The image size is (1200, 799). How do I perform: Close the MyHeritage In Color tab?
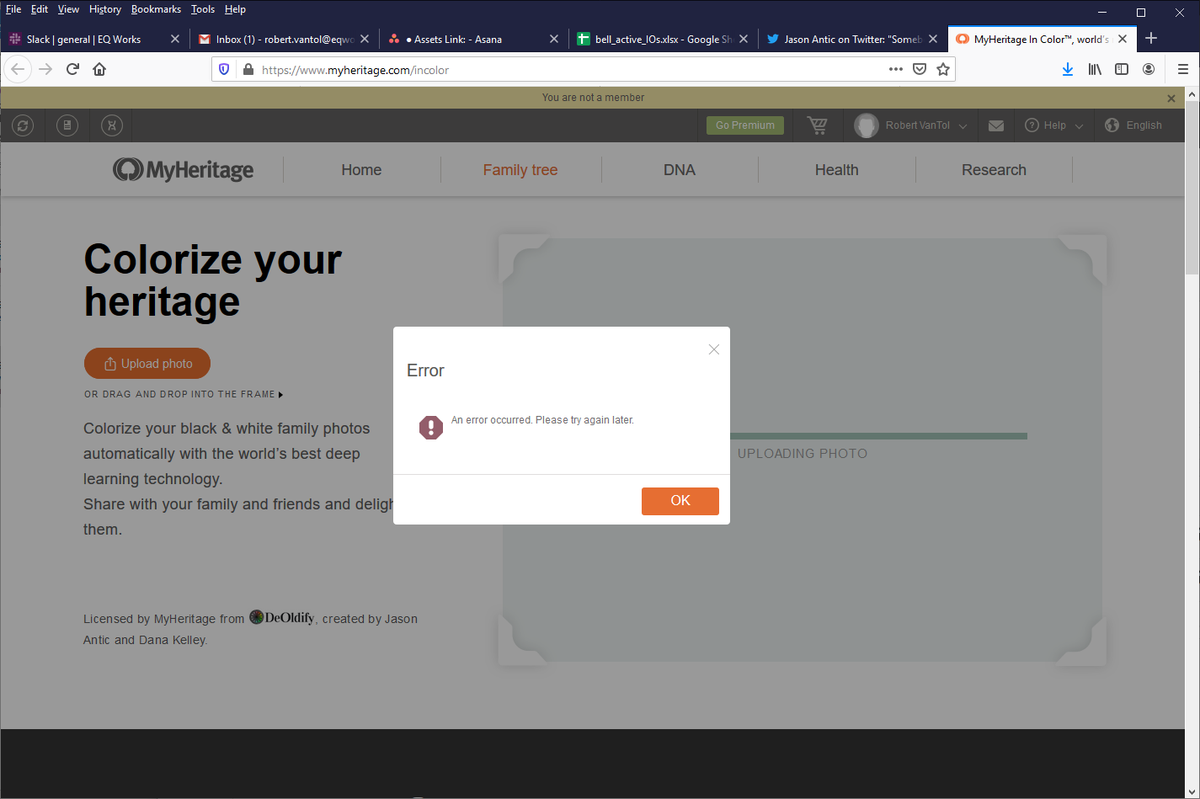coord(1122,39)
